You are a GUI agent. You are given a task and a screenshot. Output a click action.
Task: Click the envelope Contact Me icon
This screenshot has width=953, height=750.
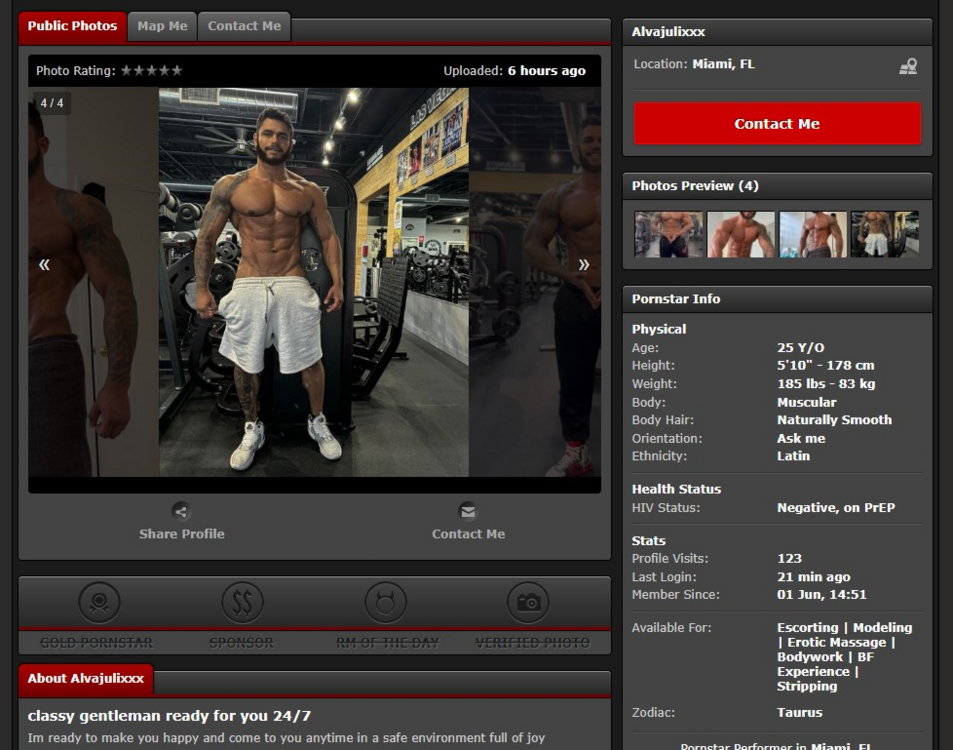point(468,511)
